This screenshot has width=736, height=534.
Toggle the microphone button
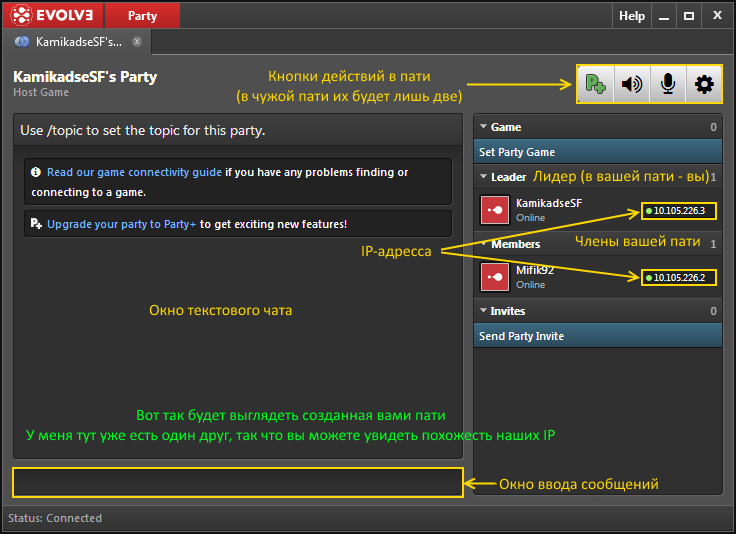coord(668,85)
